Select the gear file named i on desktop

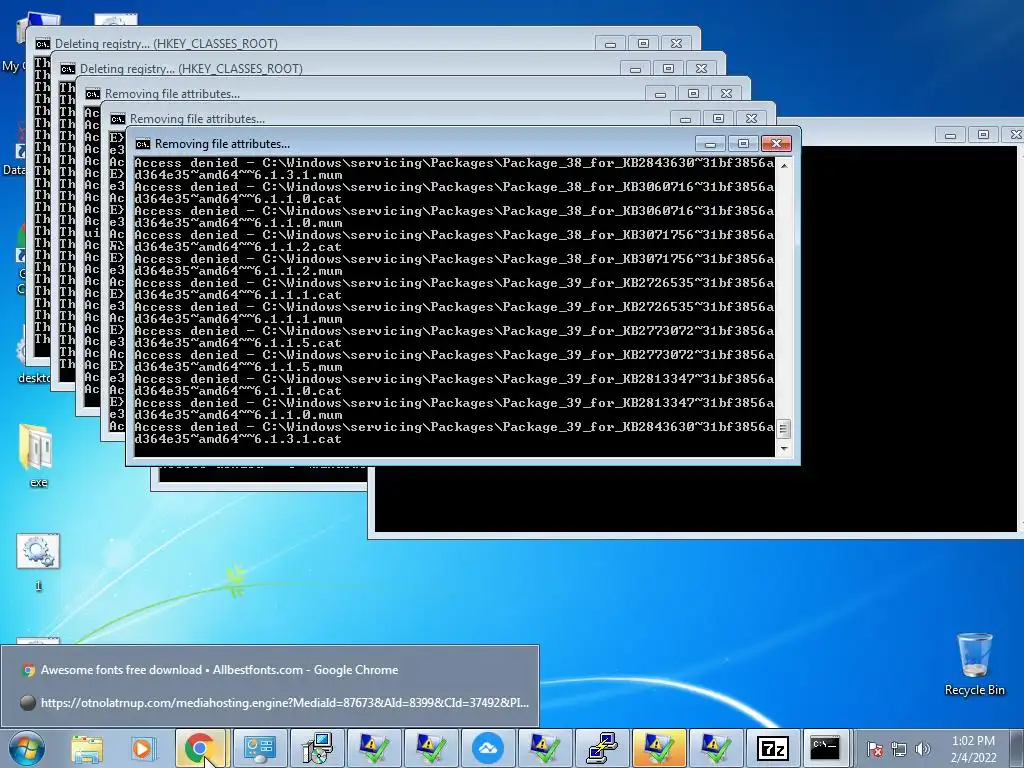[x=38, y=563]
